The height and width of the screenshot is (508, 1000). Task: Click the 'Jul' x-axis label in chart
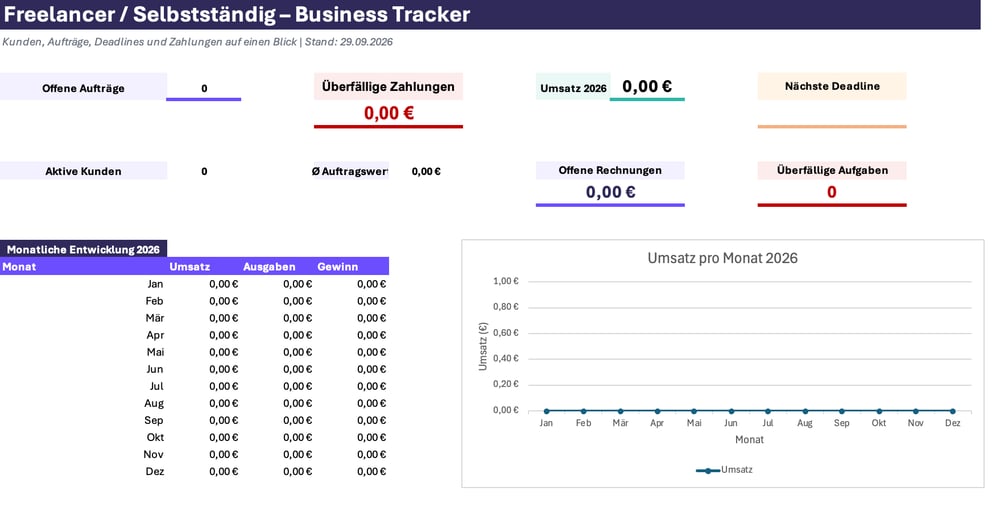768,423
